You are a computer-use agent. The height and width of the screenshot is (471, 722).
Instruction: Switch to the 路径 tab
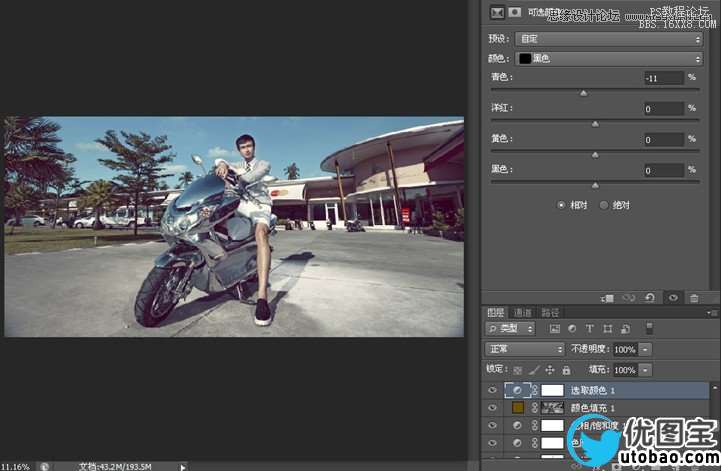click(x=550, y=313)
